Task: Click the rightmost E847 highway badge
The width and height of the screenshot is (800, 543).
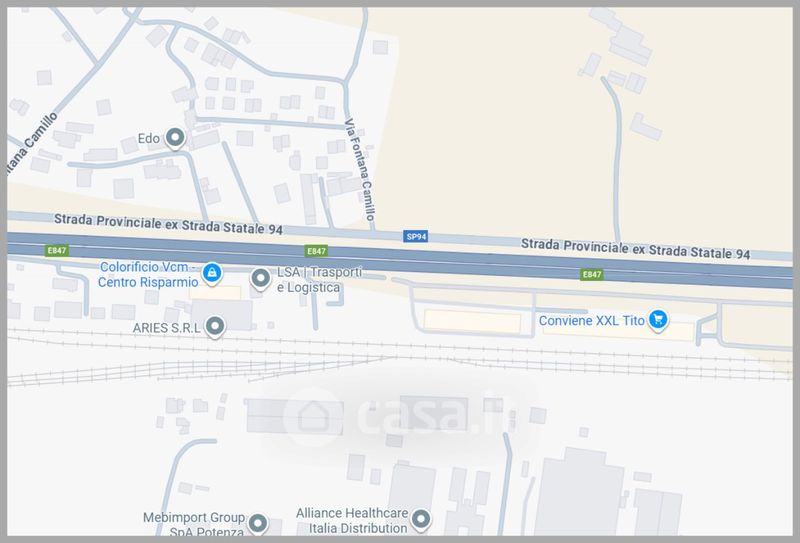Action: tap(592, 274)
